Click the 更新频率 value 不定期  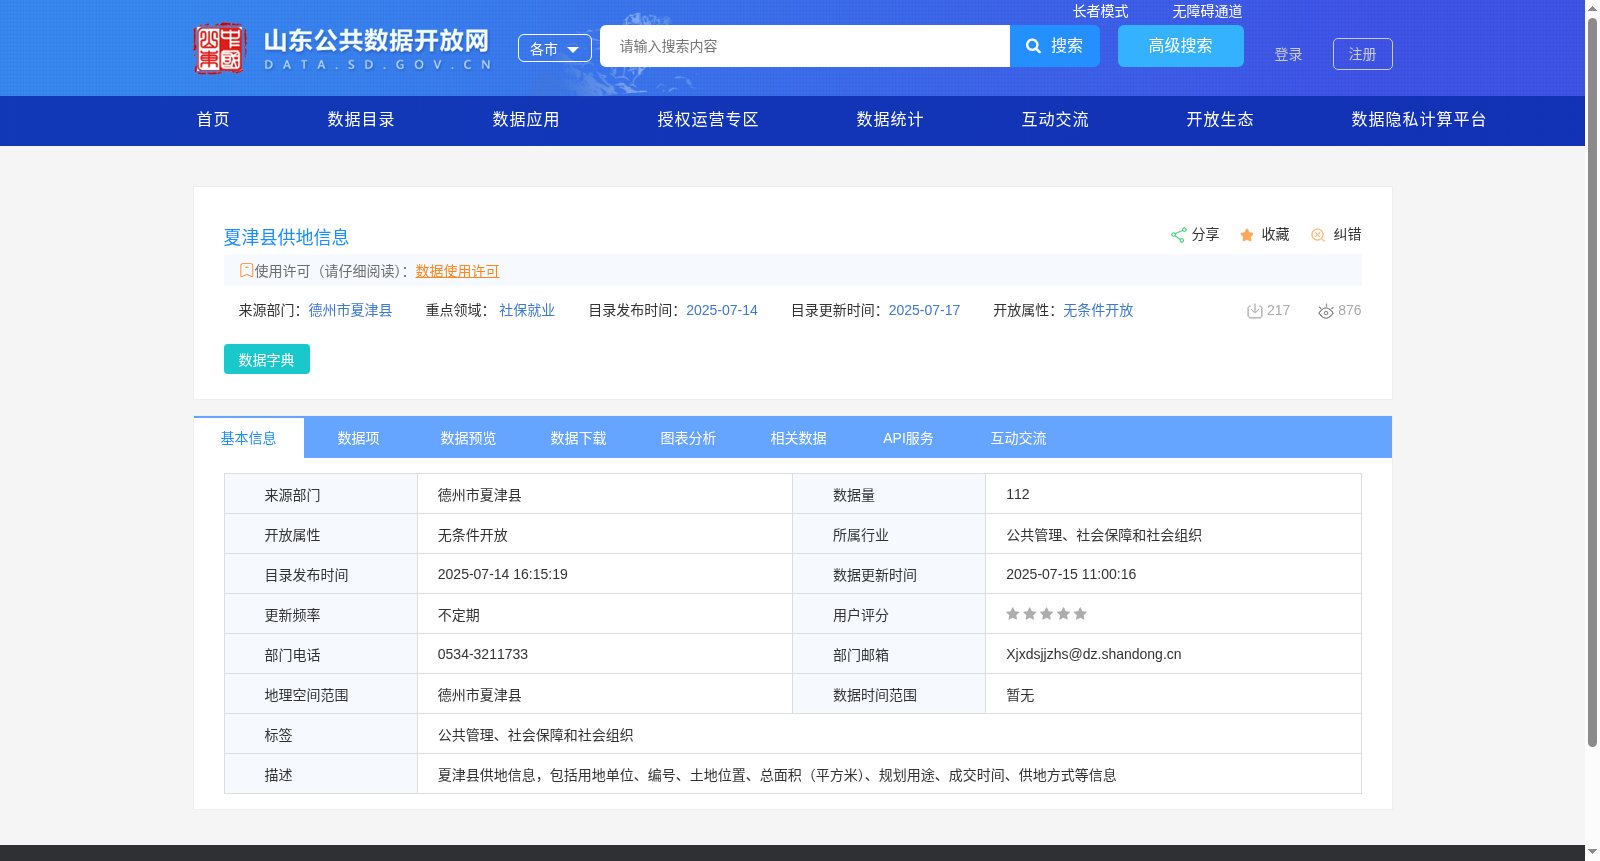pyautogui.click(x=459, y=615)
